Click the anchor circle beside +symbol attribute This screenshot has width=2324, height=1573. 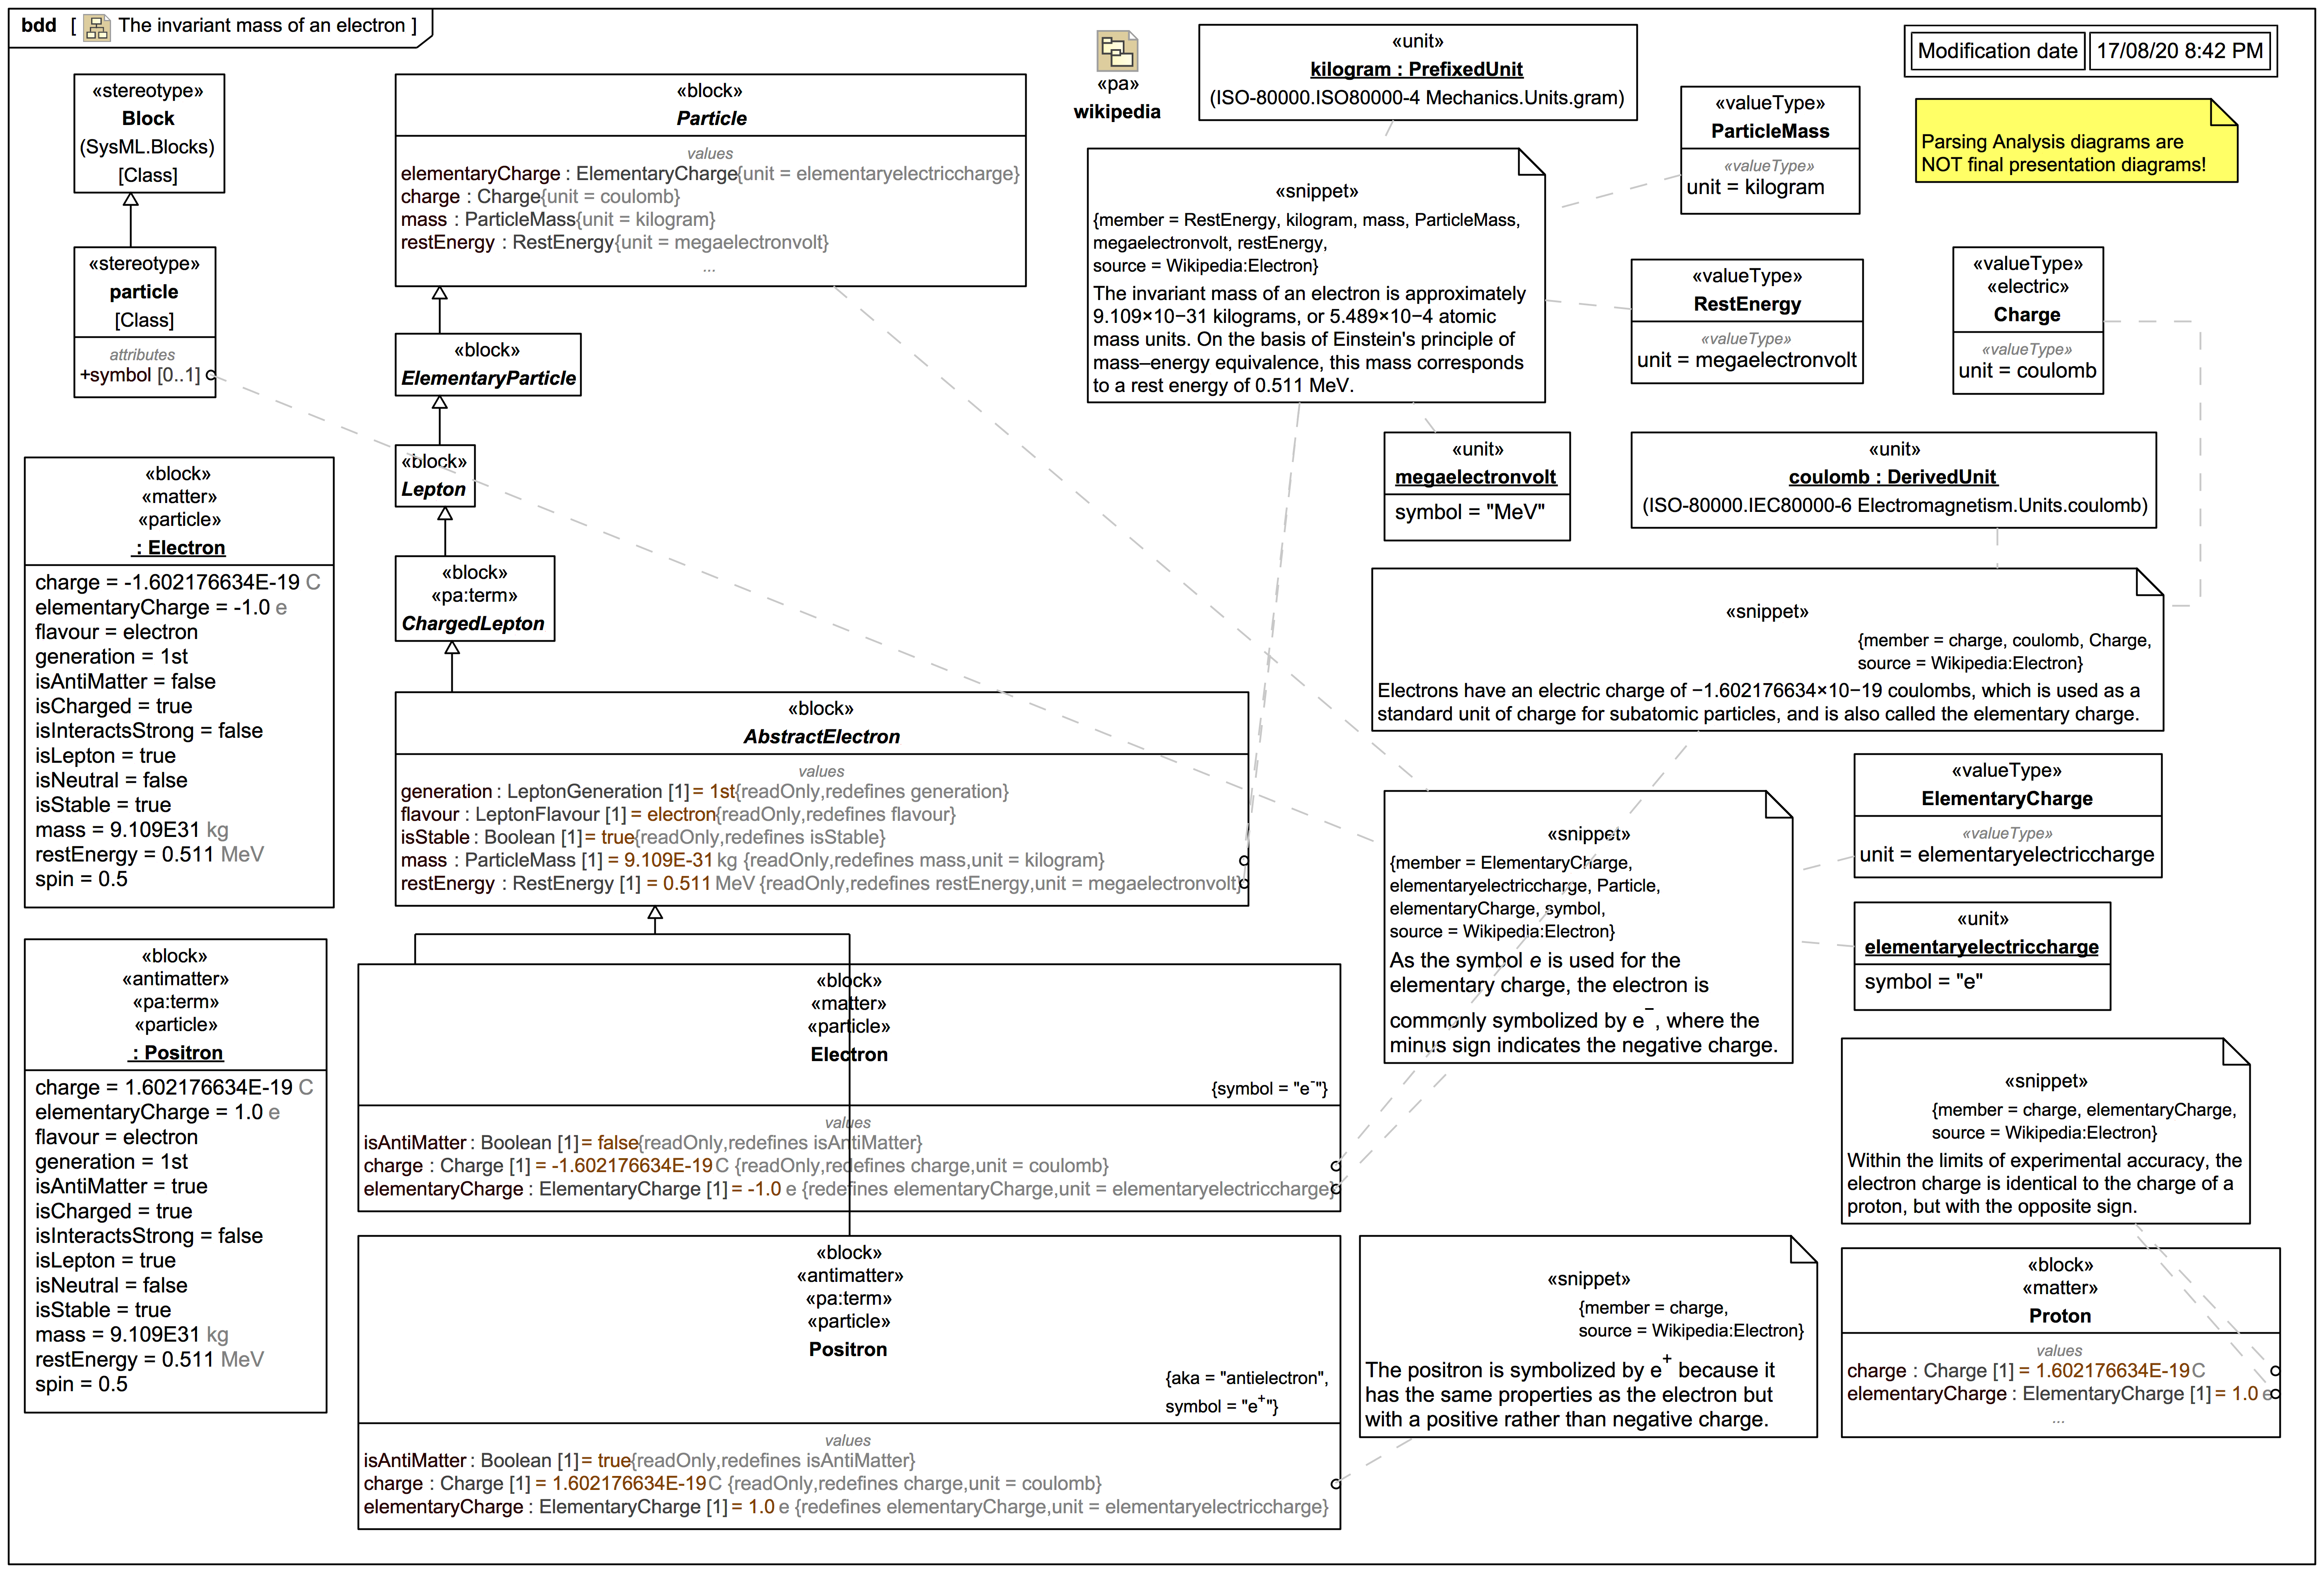pos(211,375)
